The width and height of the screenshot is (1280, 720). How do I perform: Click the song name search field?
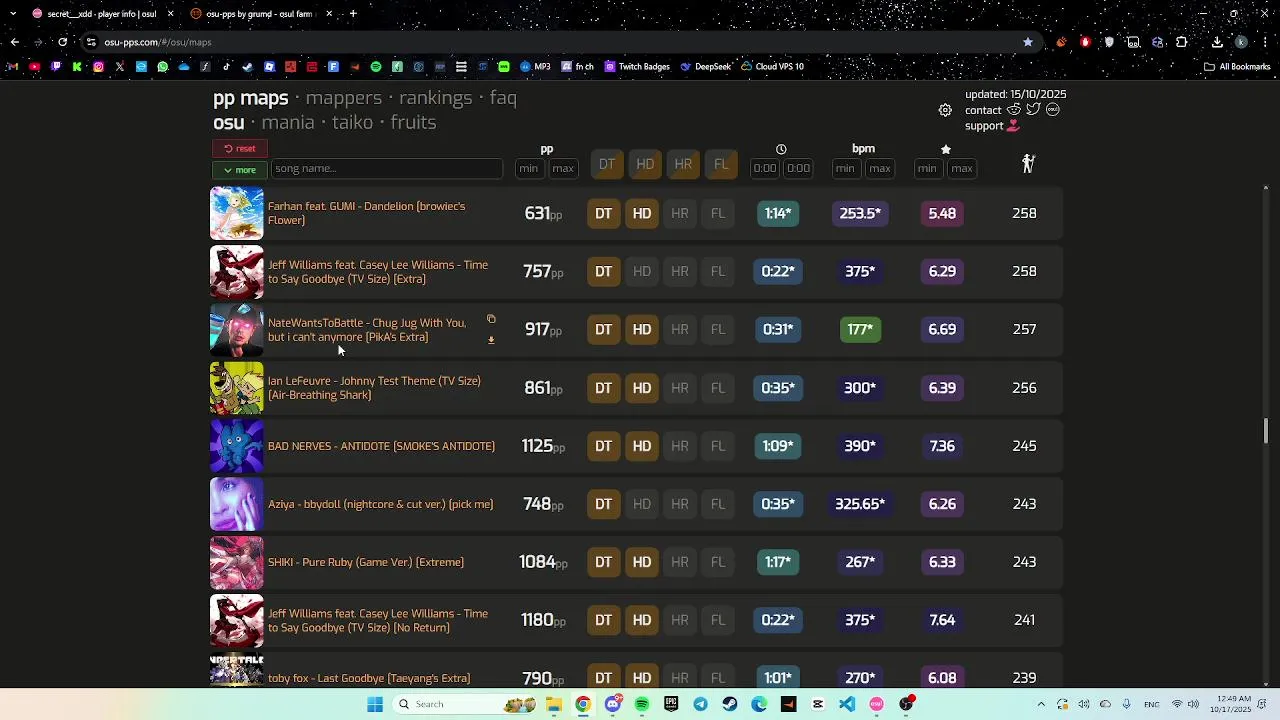click(x=386, y=169)
